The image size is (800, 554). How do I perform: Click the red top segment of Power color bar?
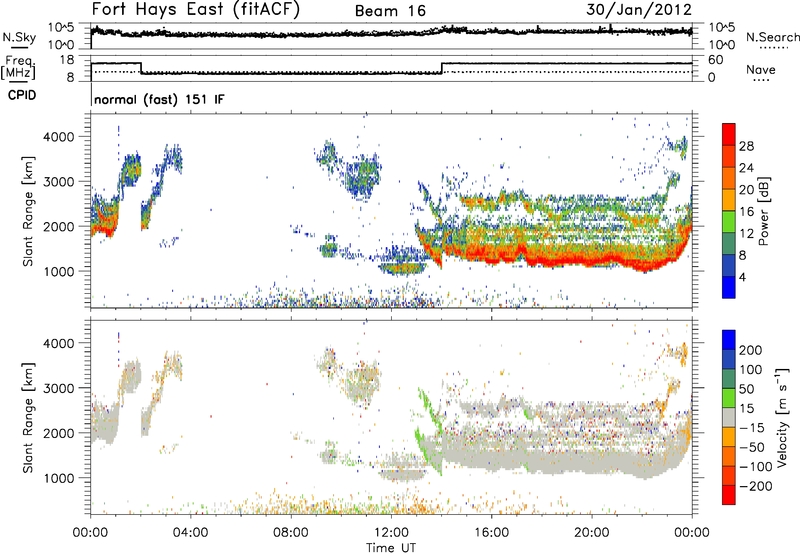coord(729,135)
